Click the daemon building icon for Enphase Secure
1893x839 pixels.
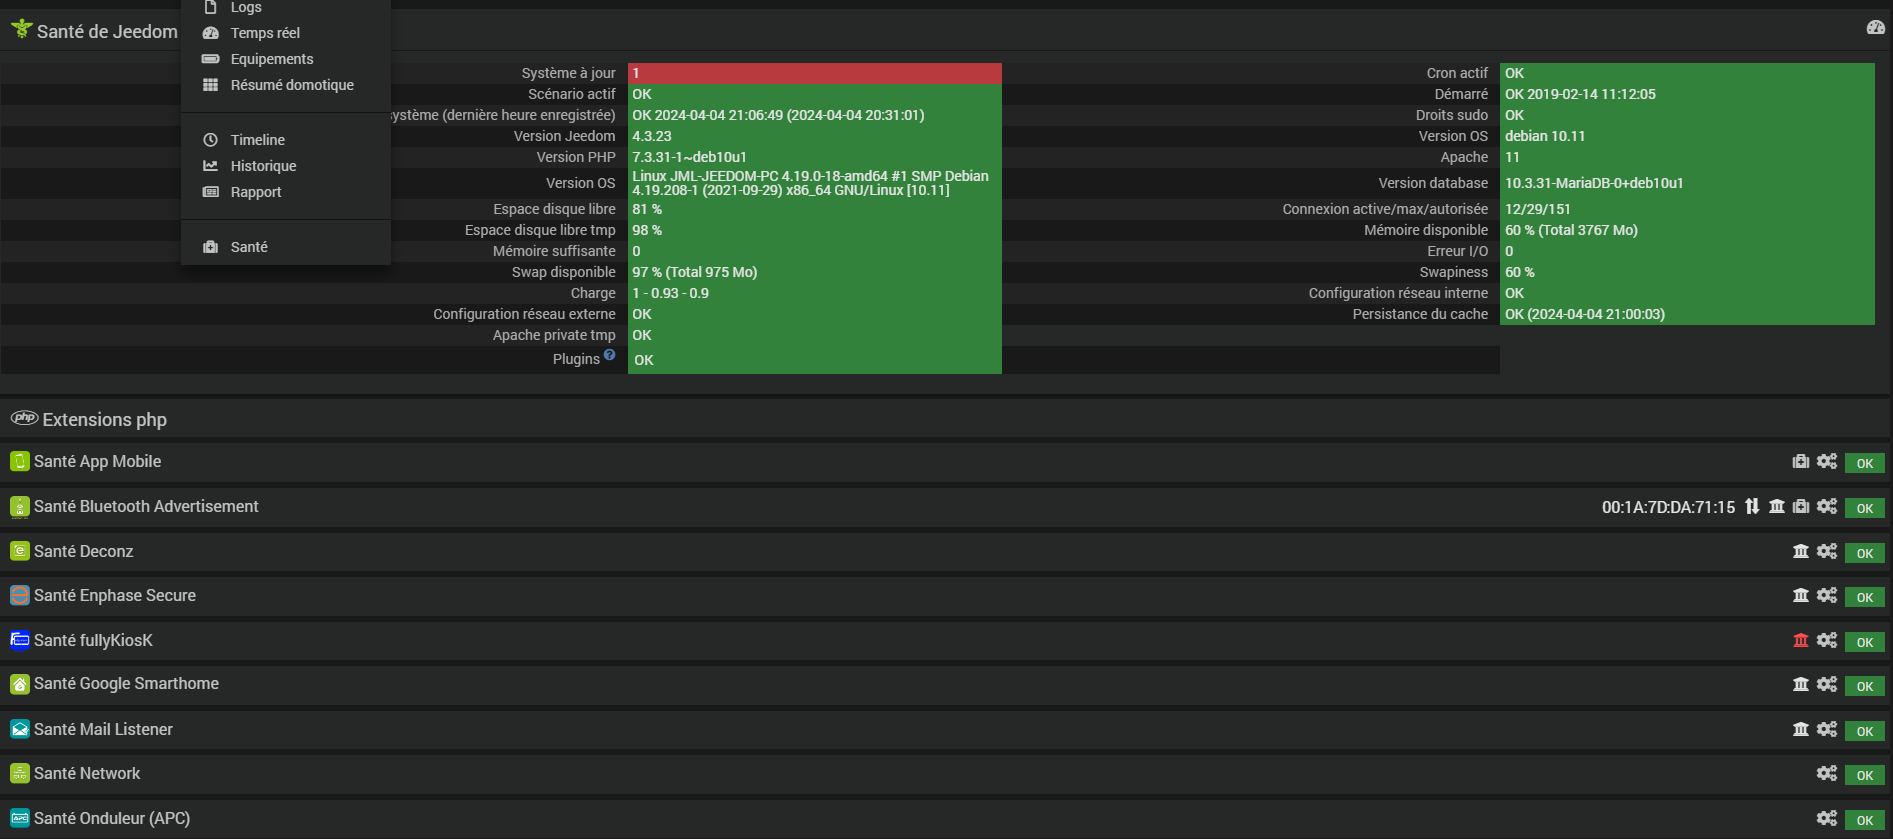tap(1801, 595)
